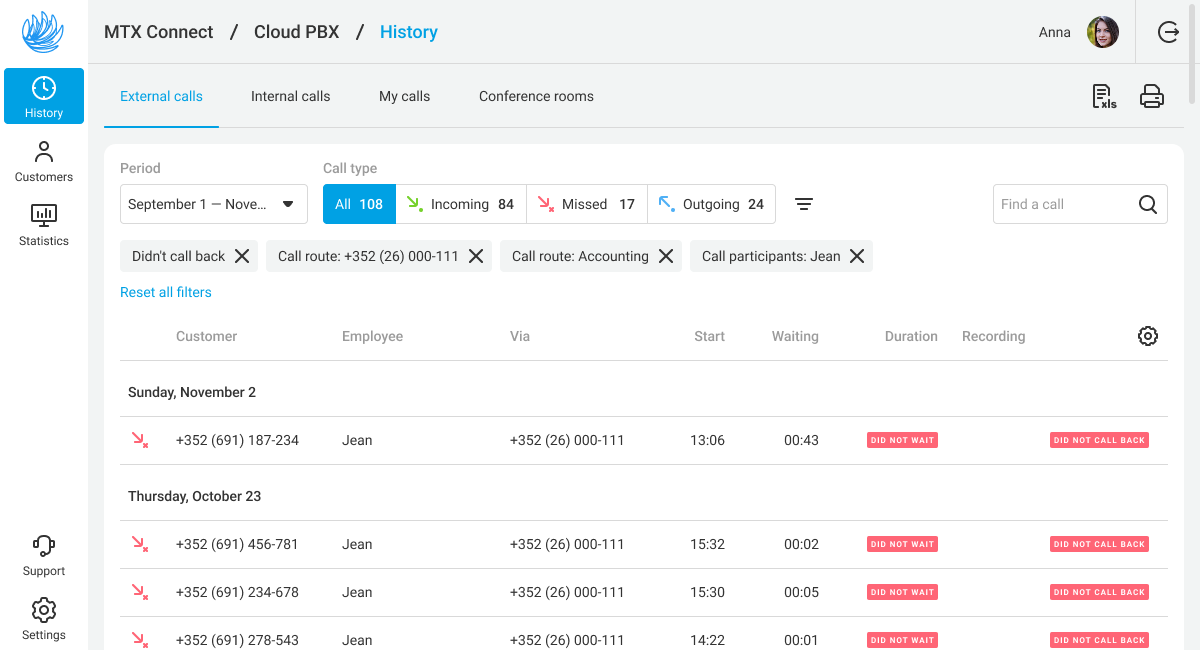Open Support from the sidebar

[44, 555]
